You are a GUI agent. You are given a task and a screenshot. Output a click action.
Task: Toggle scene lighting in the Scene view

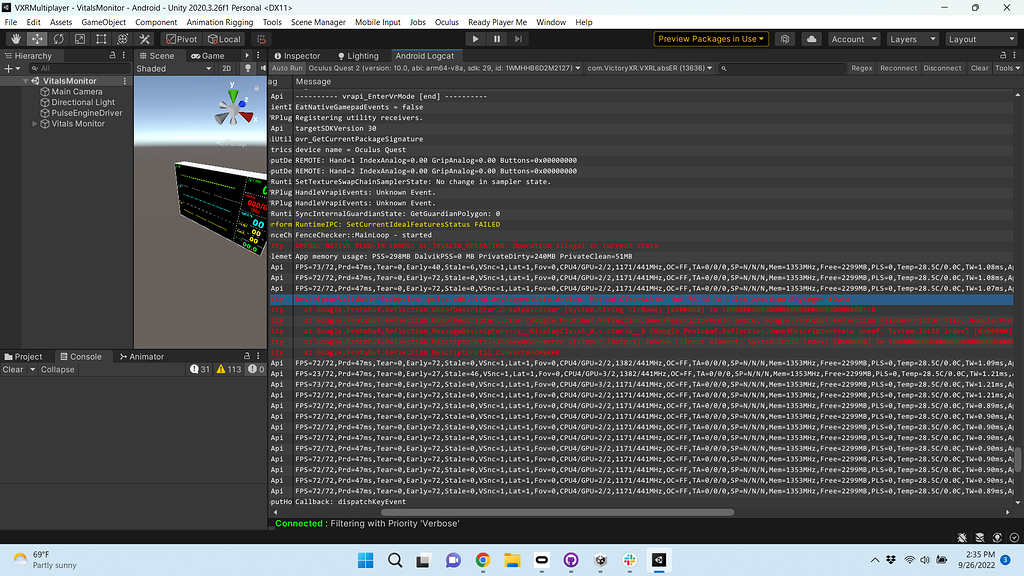(248, 68)
